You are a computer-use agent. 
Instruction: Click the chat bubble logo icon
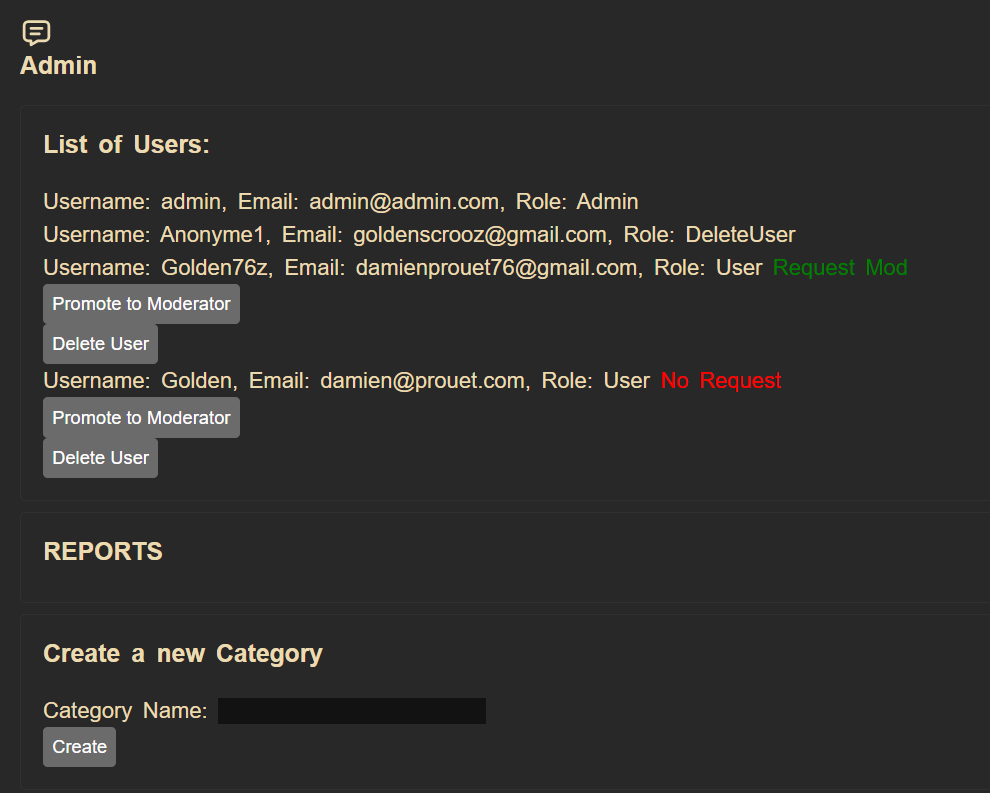tap(36, 33)
